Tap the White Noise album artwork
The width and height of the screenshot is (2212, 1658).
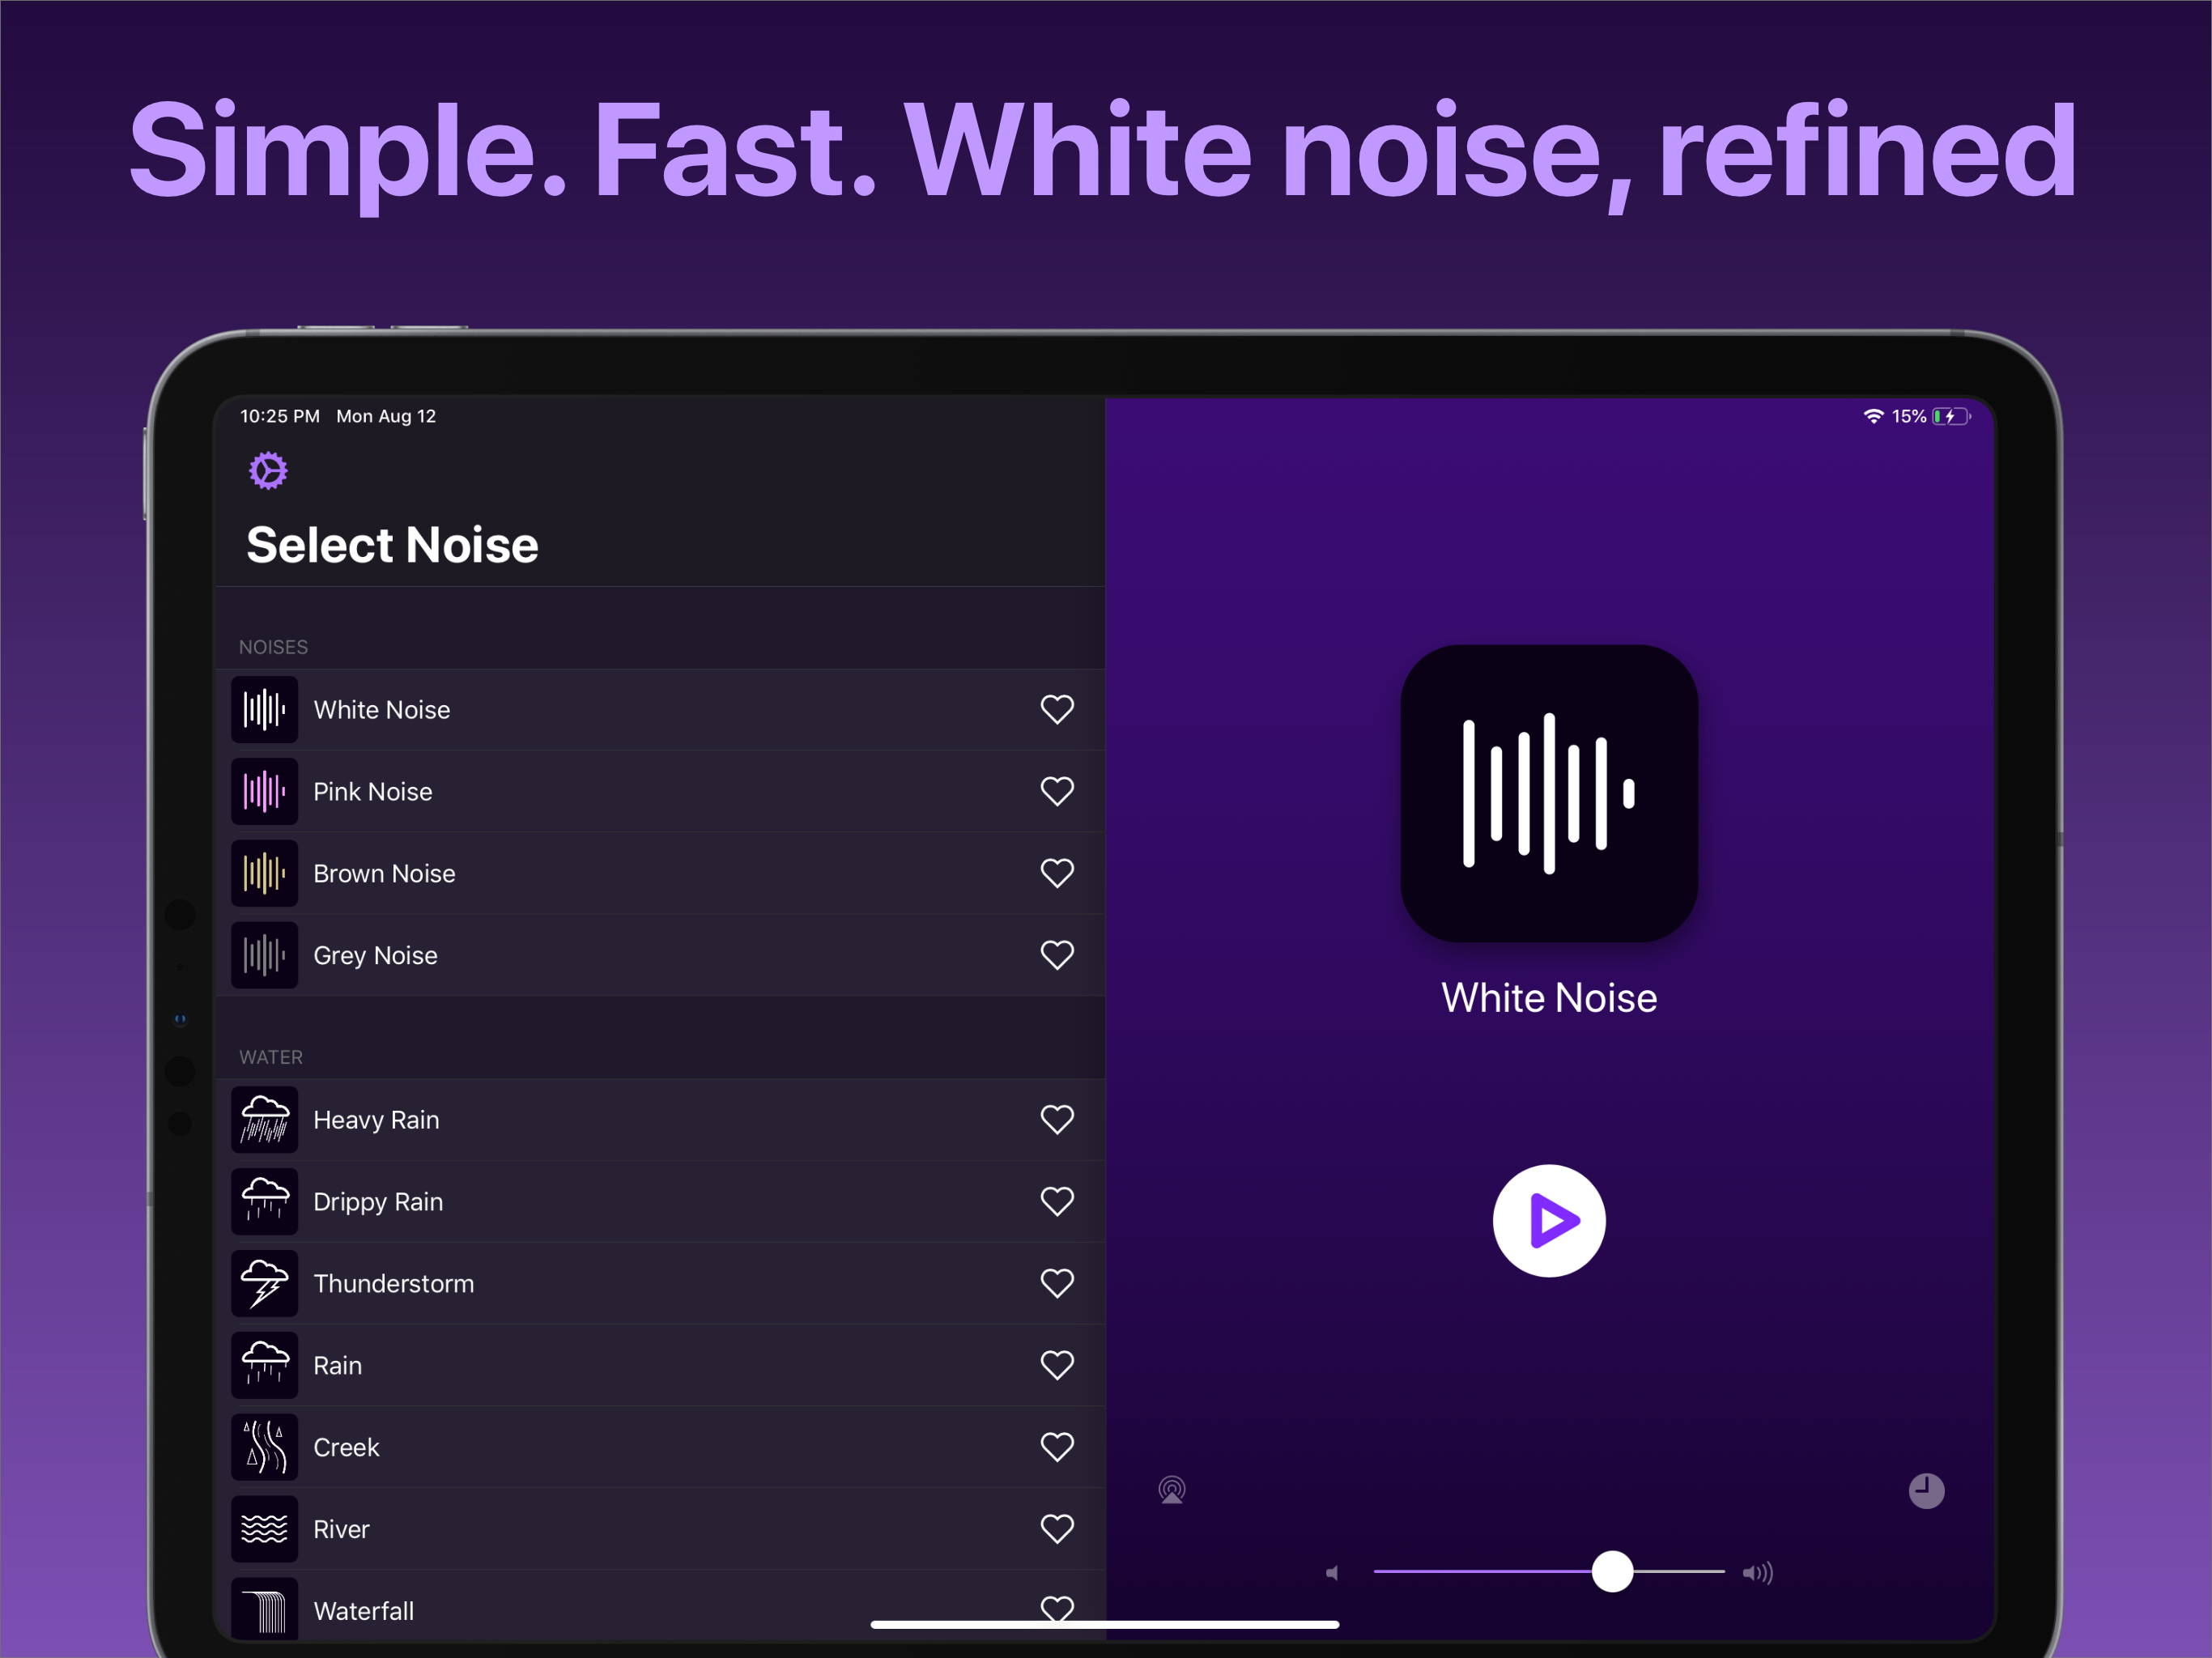pos(1548,793)
